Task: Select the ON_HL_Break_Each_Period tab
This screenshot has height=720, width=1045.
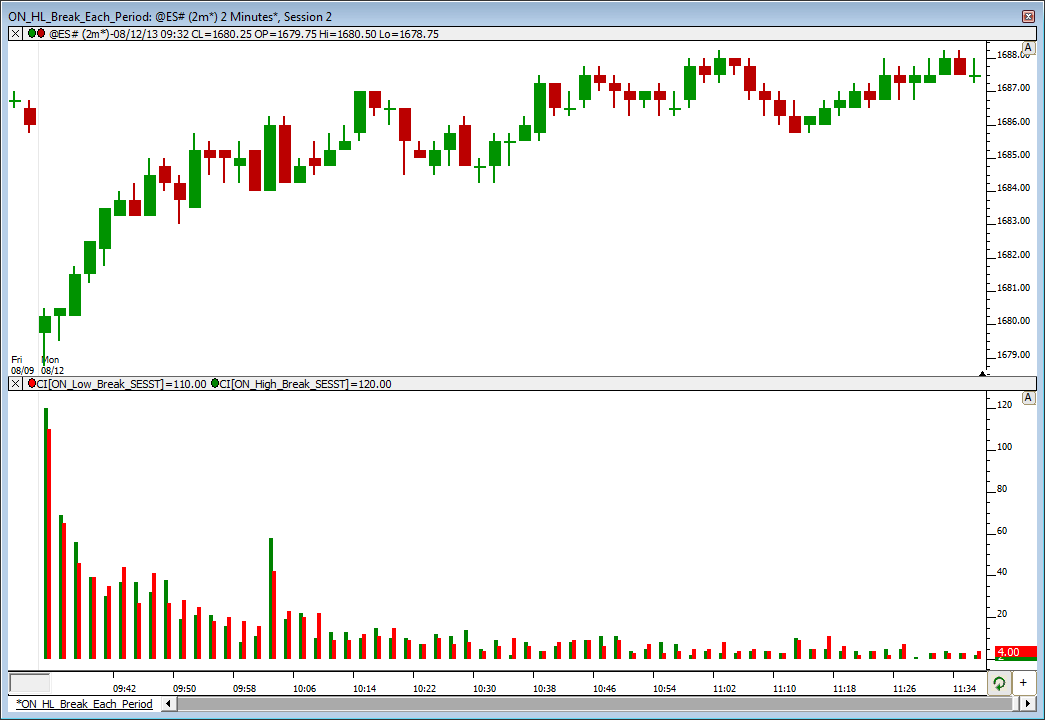Action: (84, 704)
